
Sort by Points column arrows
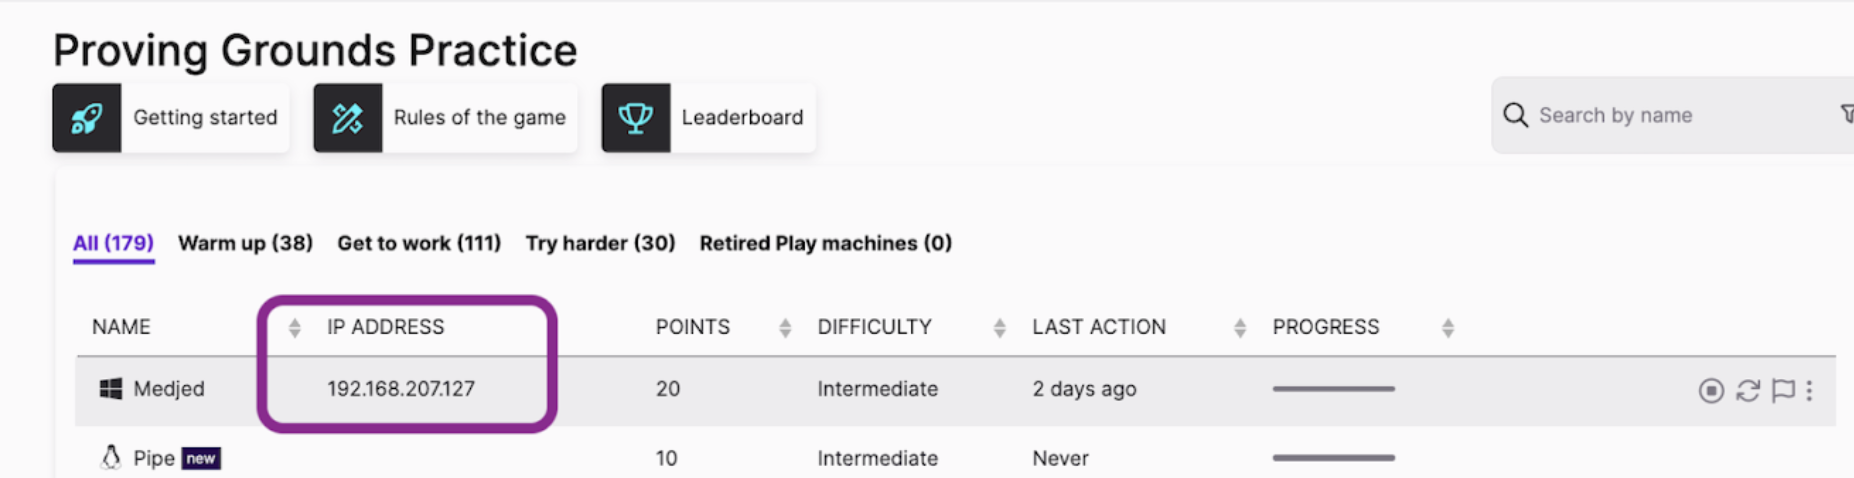coord(785,328)
